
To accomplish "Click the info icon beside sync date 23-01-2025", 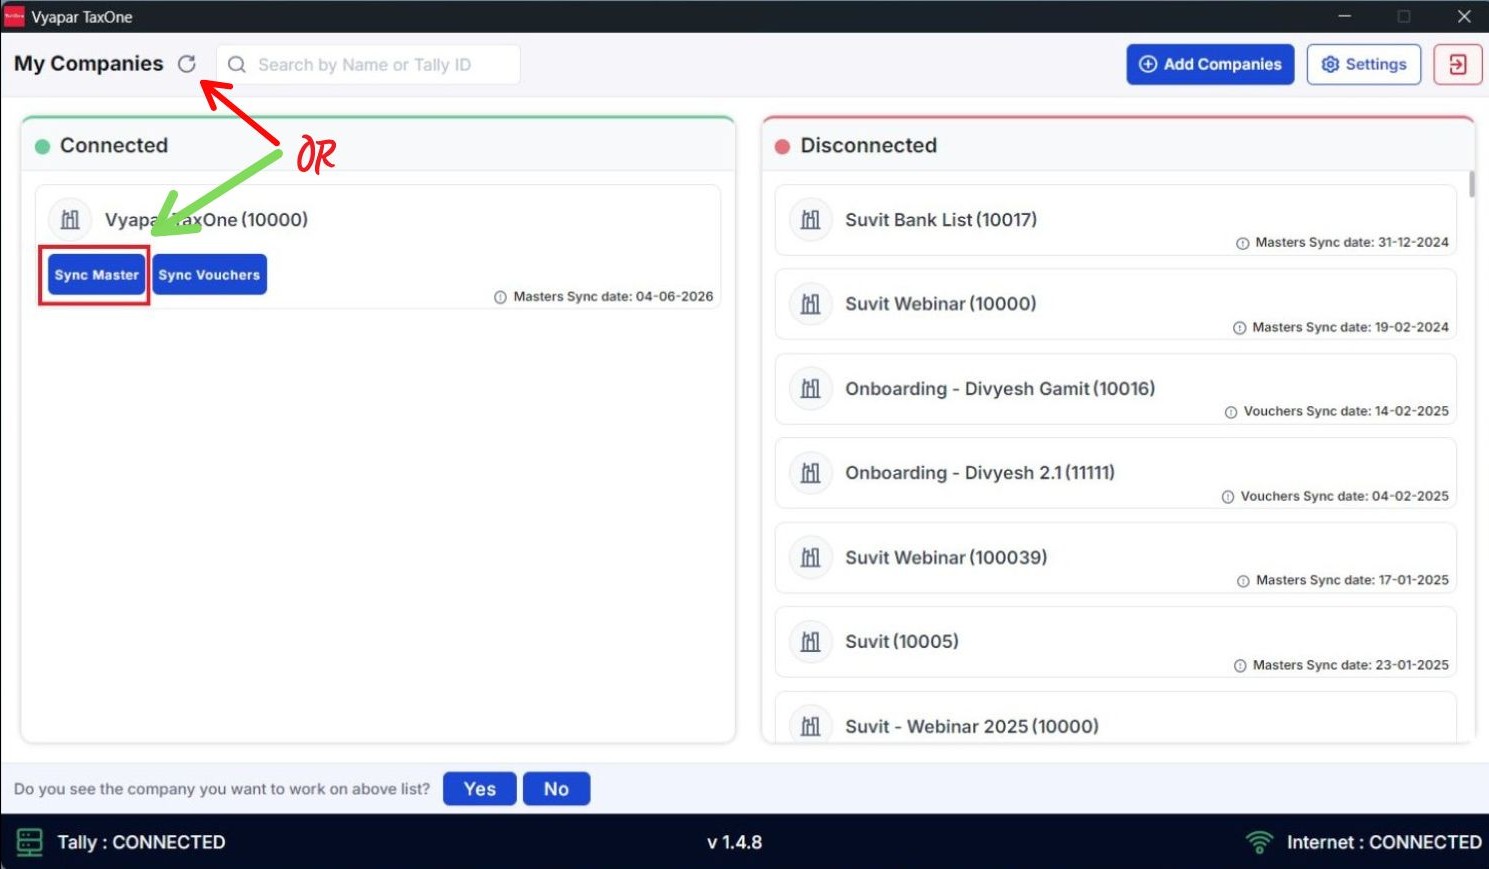I will 1240,666.
